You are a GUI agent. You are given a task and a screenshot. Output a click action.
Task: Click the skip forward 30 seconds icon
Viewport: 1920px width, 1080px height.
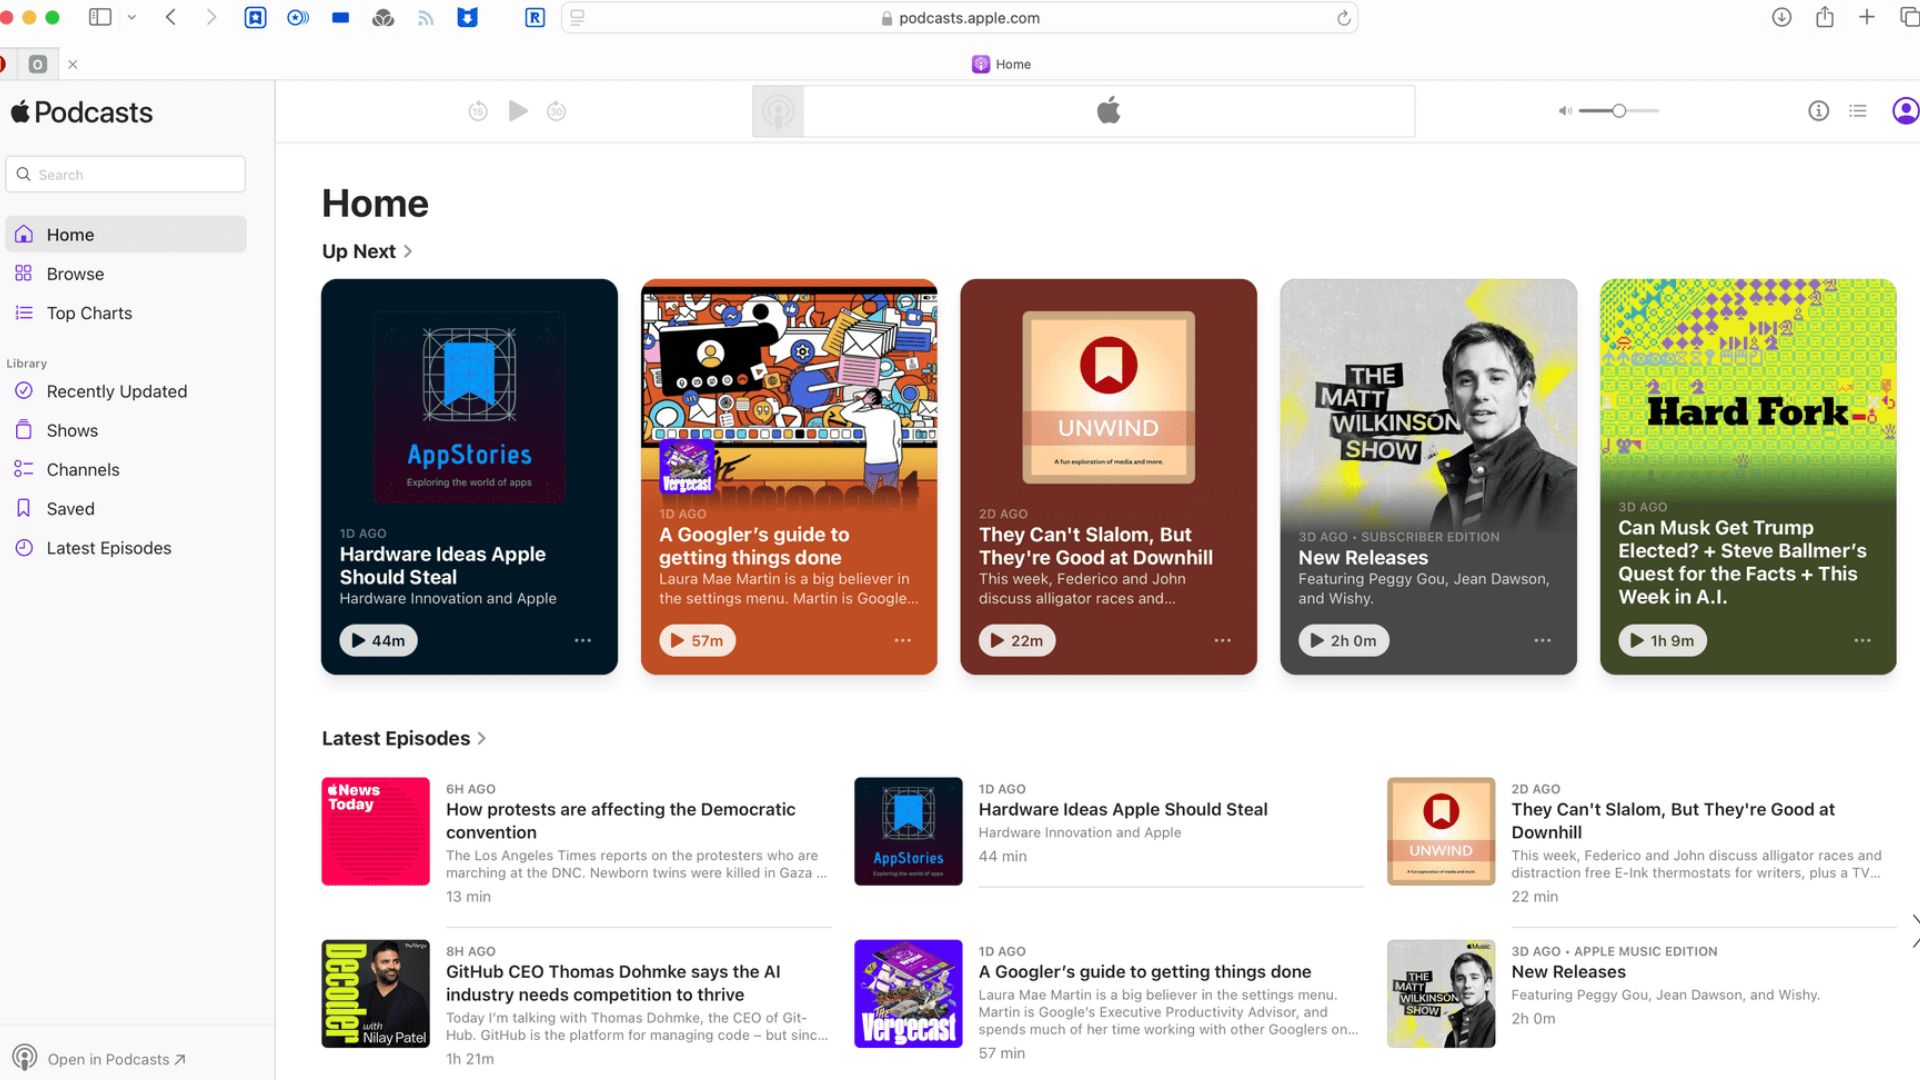[557, 111]
